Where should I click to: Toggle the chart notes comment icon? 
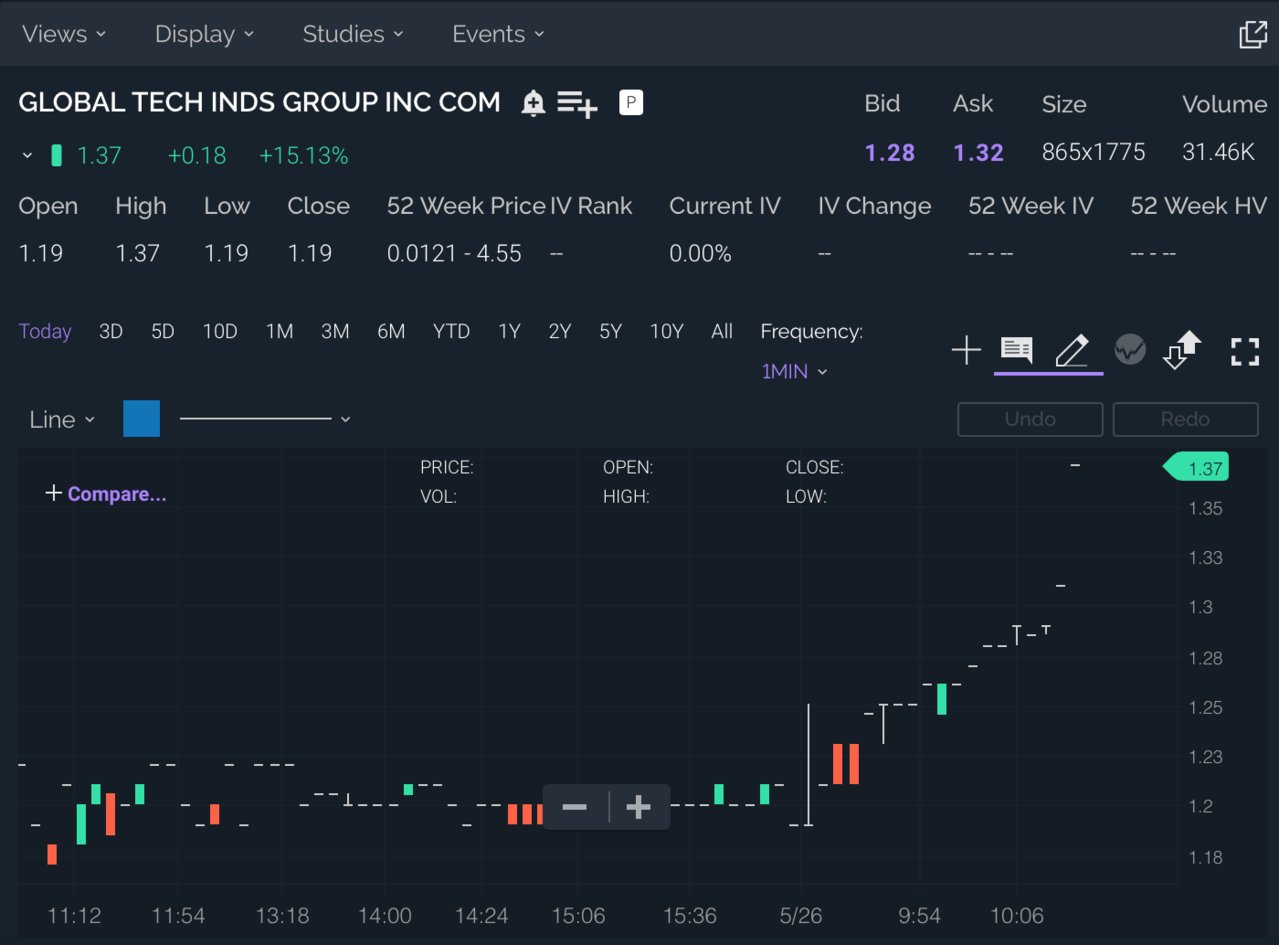click(1017, 350)
